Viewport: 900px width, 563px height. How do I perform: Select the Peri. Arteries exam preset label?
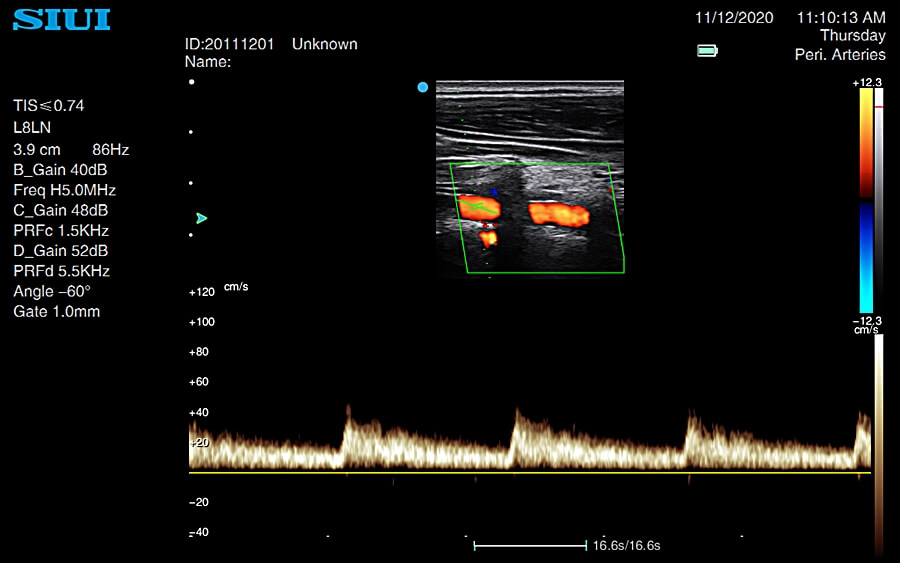coord(839,55)
